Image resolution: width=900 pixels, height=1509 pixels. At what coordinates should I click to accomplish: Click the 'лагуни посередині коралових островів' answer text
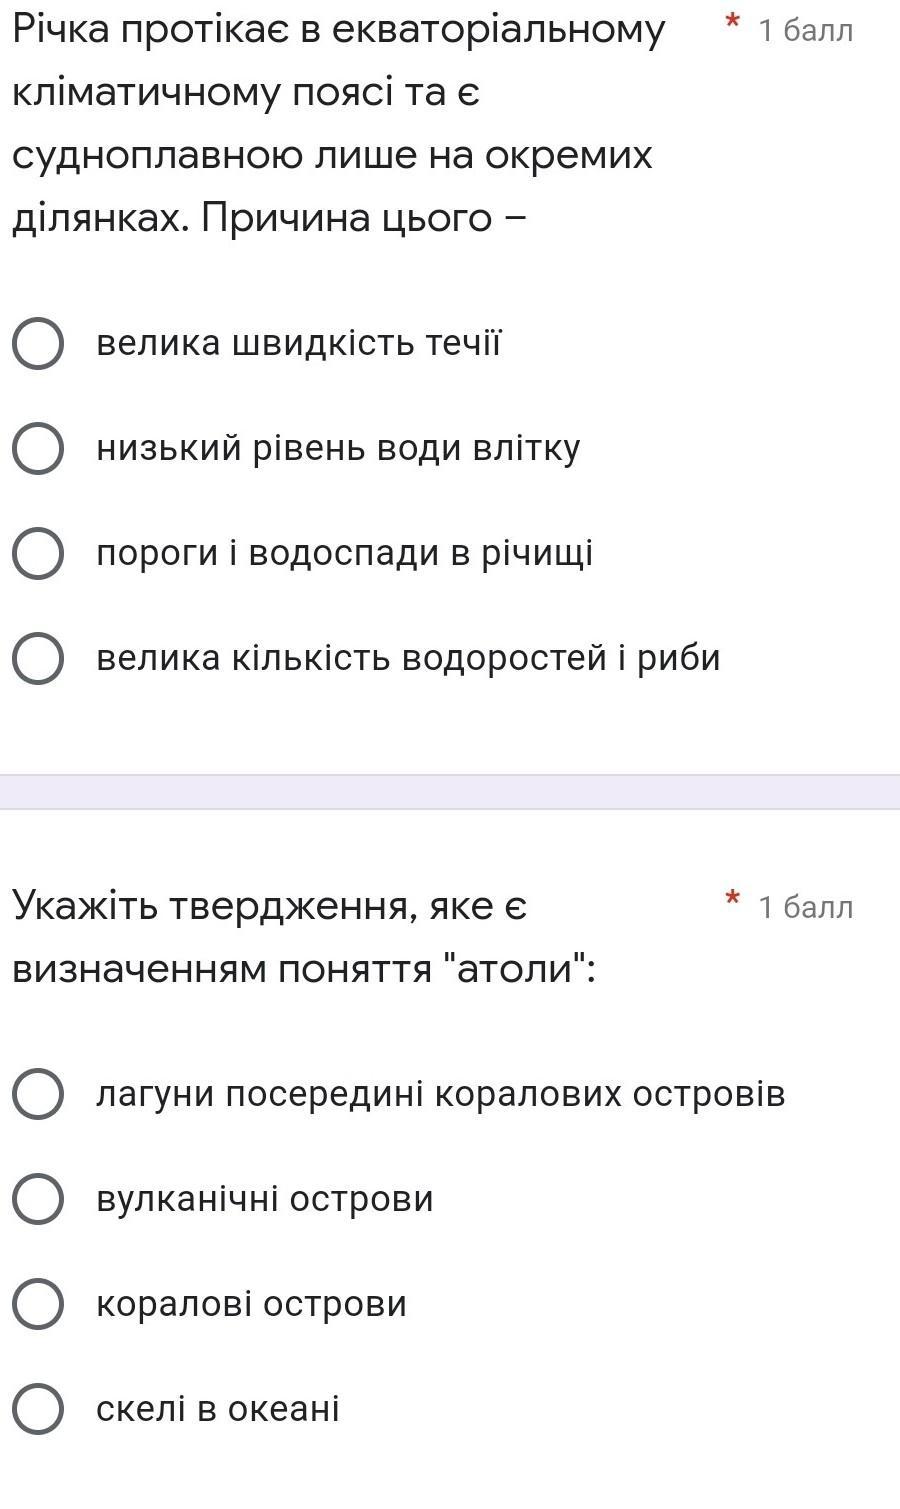tap(440, 1094)
